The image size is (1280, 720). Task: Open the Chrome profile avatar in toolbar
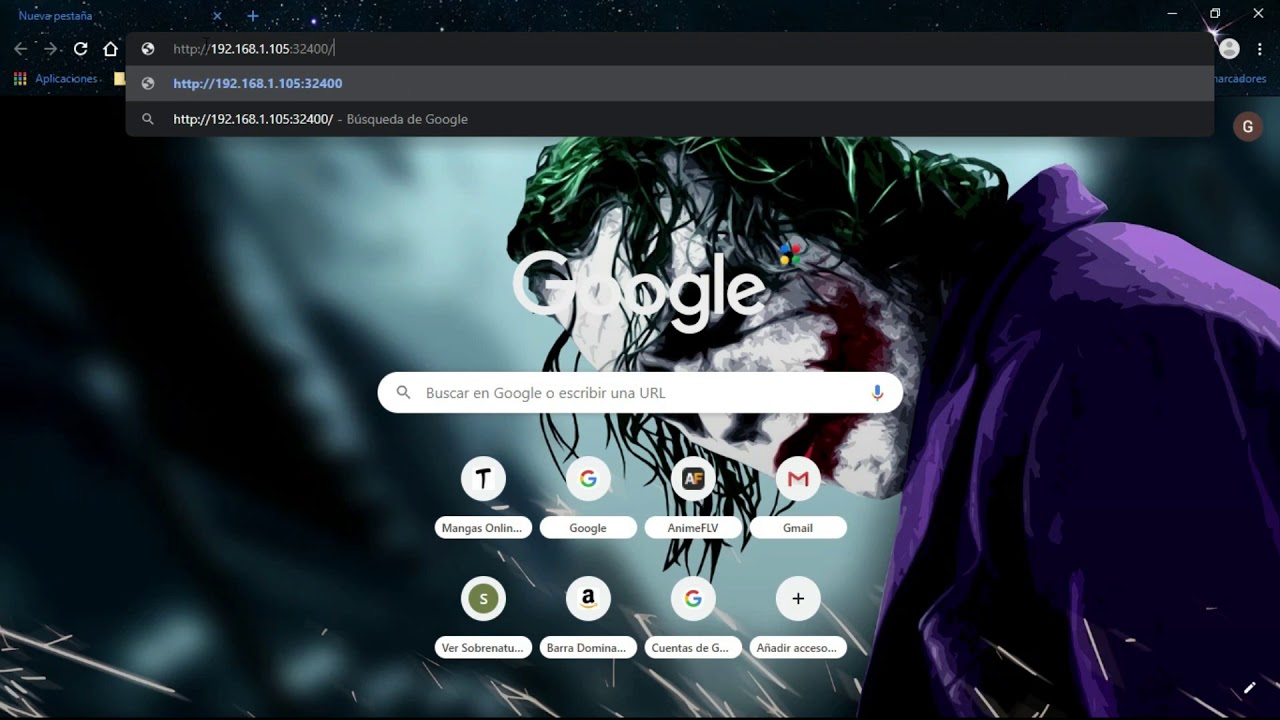click(1230, 49)
